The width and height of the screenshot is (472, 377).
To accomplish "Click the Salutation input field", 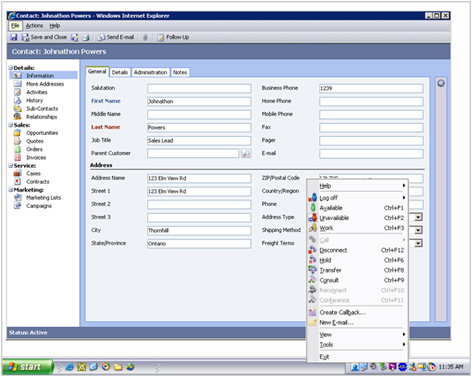I will pyautogui.click(x=199, y=88).
